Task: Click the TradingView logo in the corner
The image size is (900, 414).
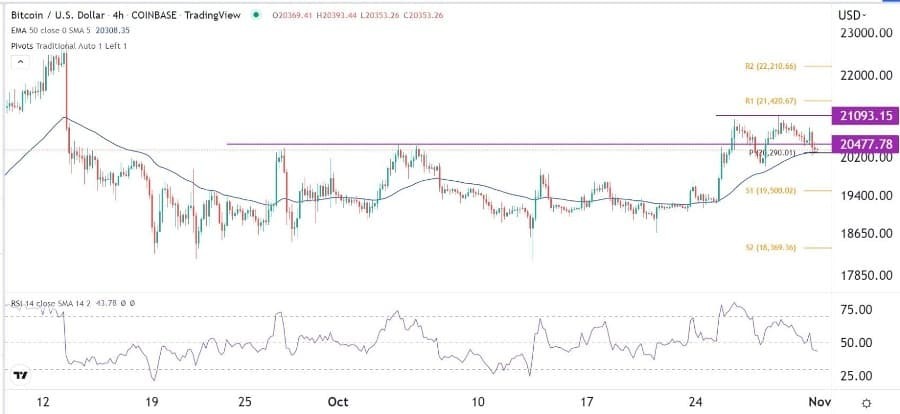Action: click(19, 376)
